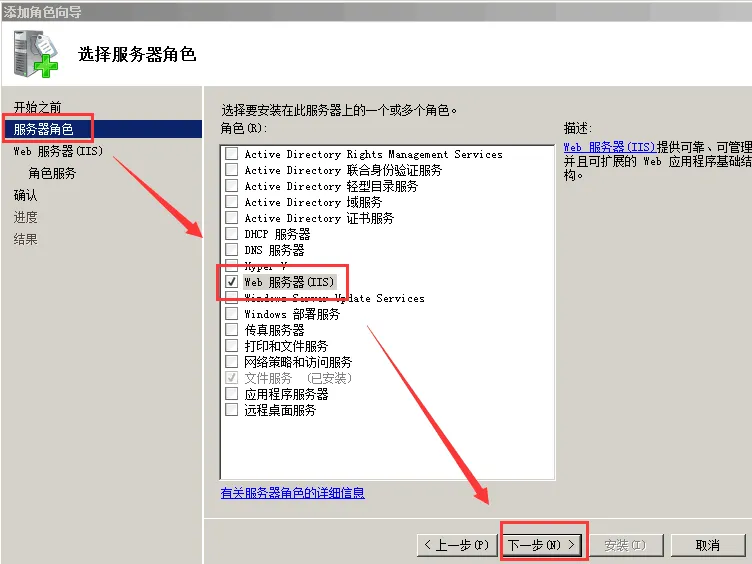Image resolution: width=752 pixels, height=564 pixels.
Task: Check Active Directory Rights Management Services
Action: [x=232, y=153]
